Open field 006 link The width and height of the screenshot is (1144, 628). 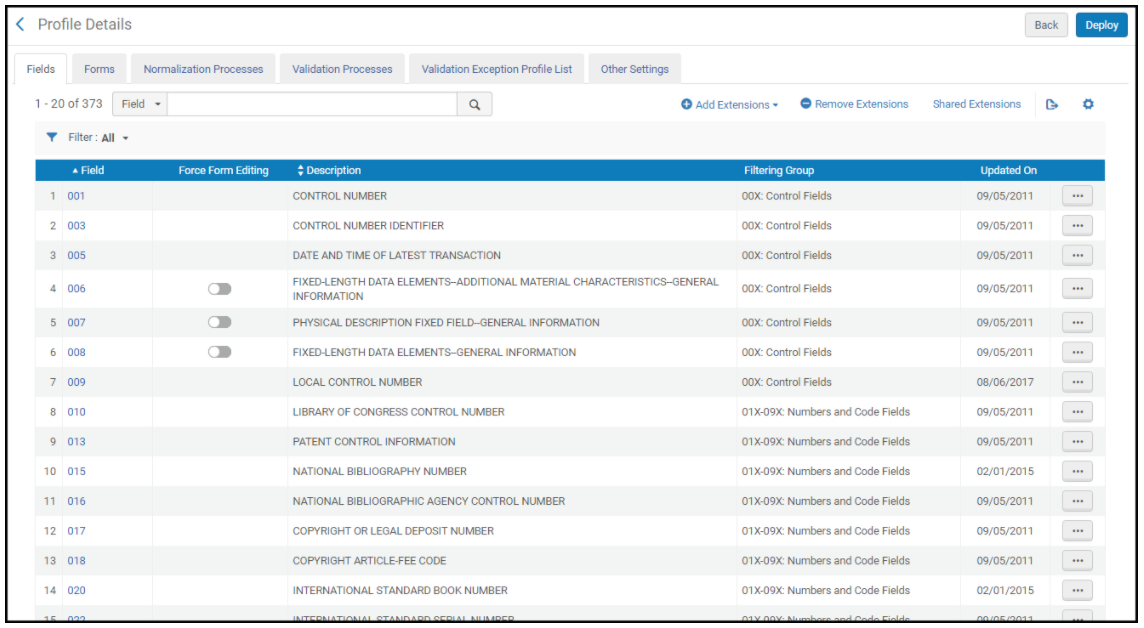pos(77,289)
